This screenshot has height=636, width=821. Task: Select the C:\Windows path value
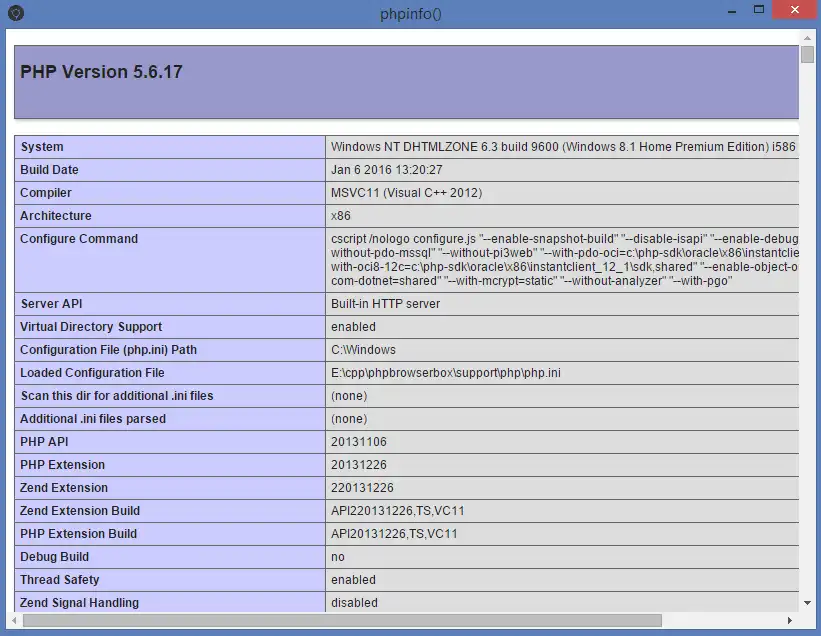pyautogui.click(x=363, y=350)
